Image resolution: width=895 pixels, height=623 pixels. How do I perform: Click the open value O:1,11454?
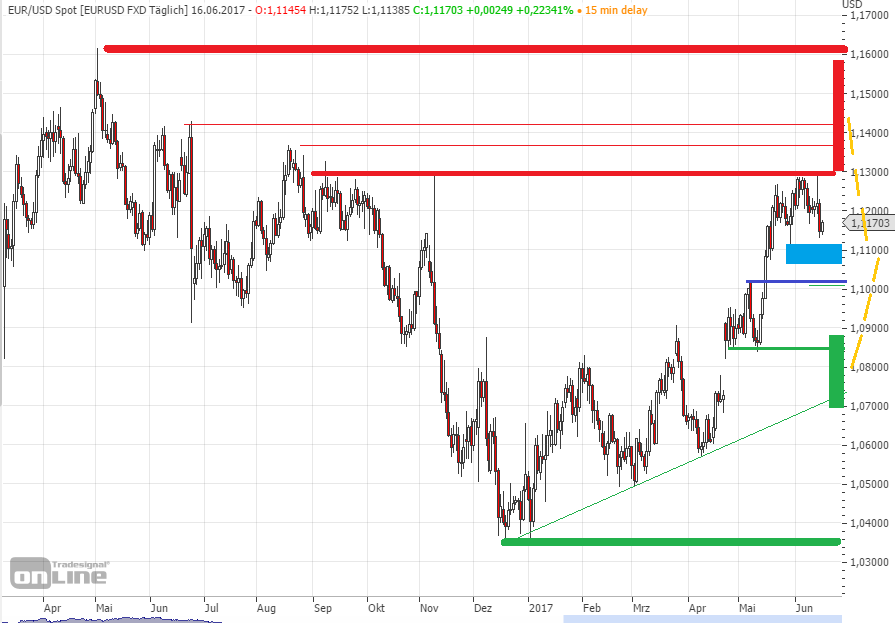pyautogui.click(x=280, y=10)
